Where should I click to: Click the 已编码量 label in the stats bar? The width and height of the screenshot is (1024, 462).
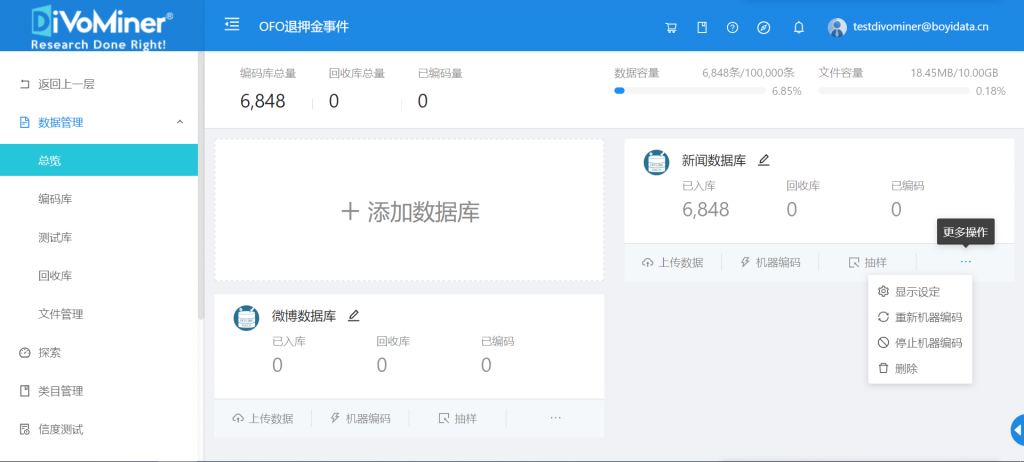[x=440, y=73]
